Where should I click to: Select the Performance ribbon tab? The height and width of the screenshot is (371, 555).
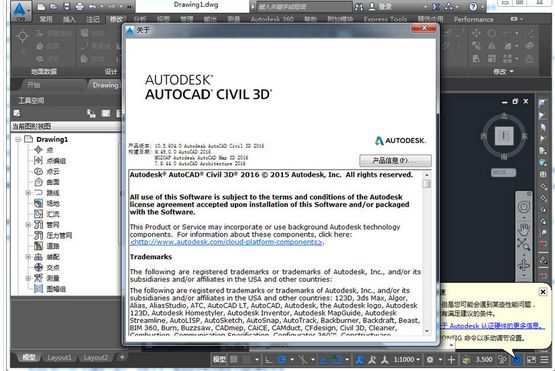coord(474,19)
